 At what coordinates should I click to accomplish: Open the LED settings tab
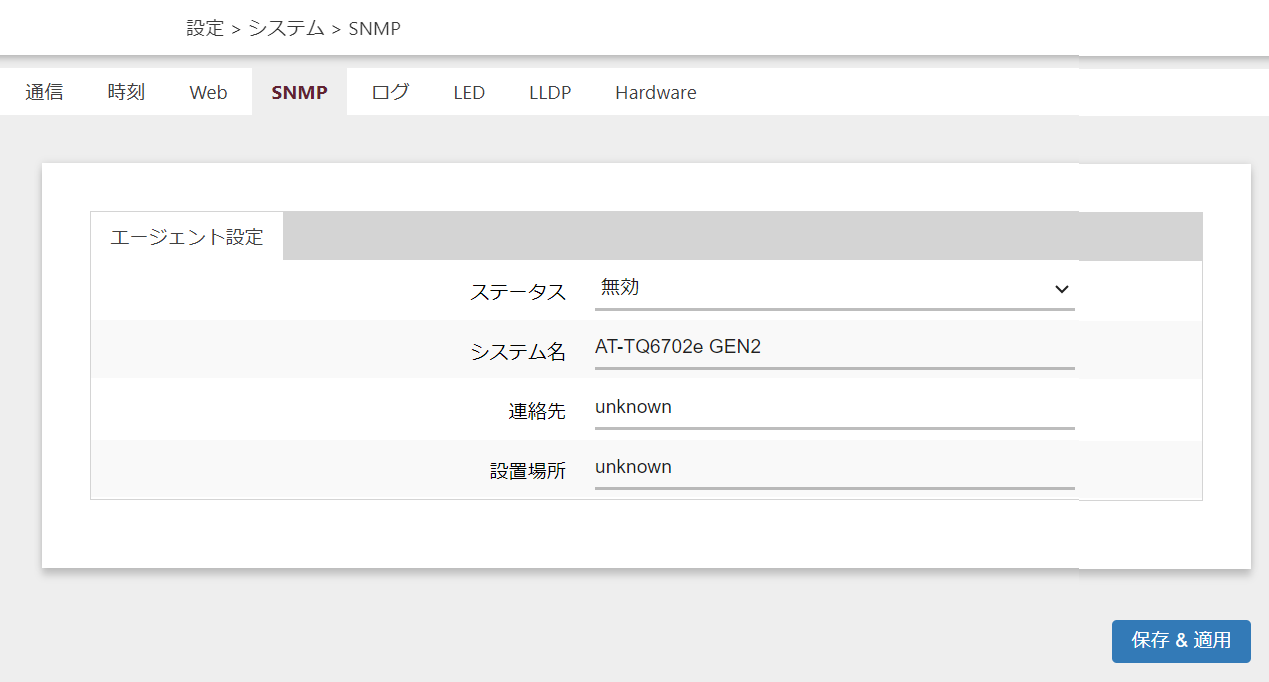tap(469, 93)
